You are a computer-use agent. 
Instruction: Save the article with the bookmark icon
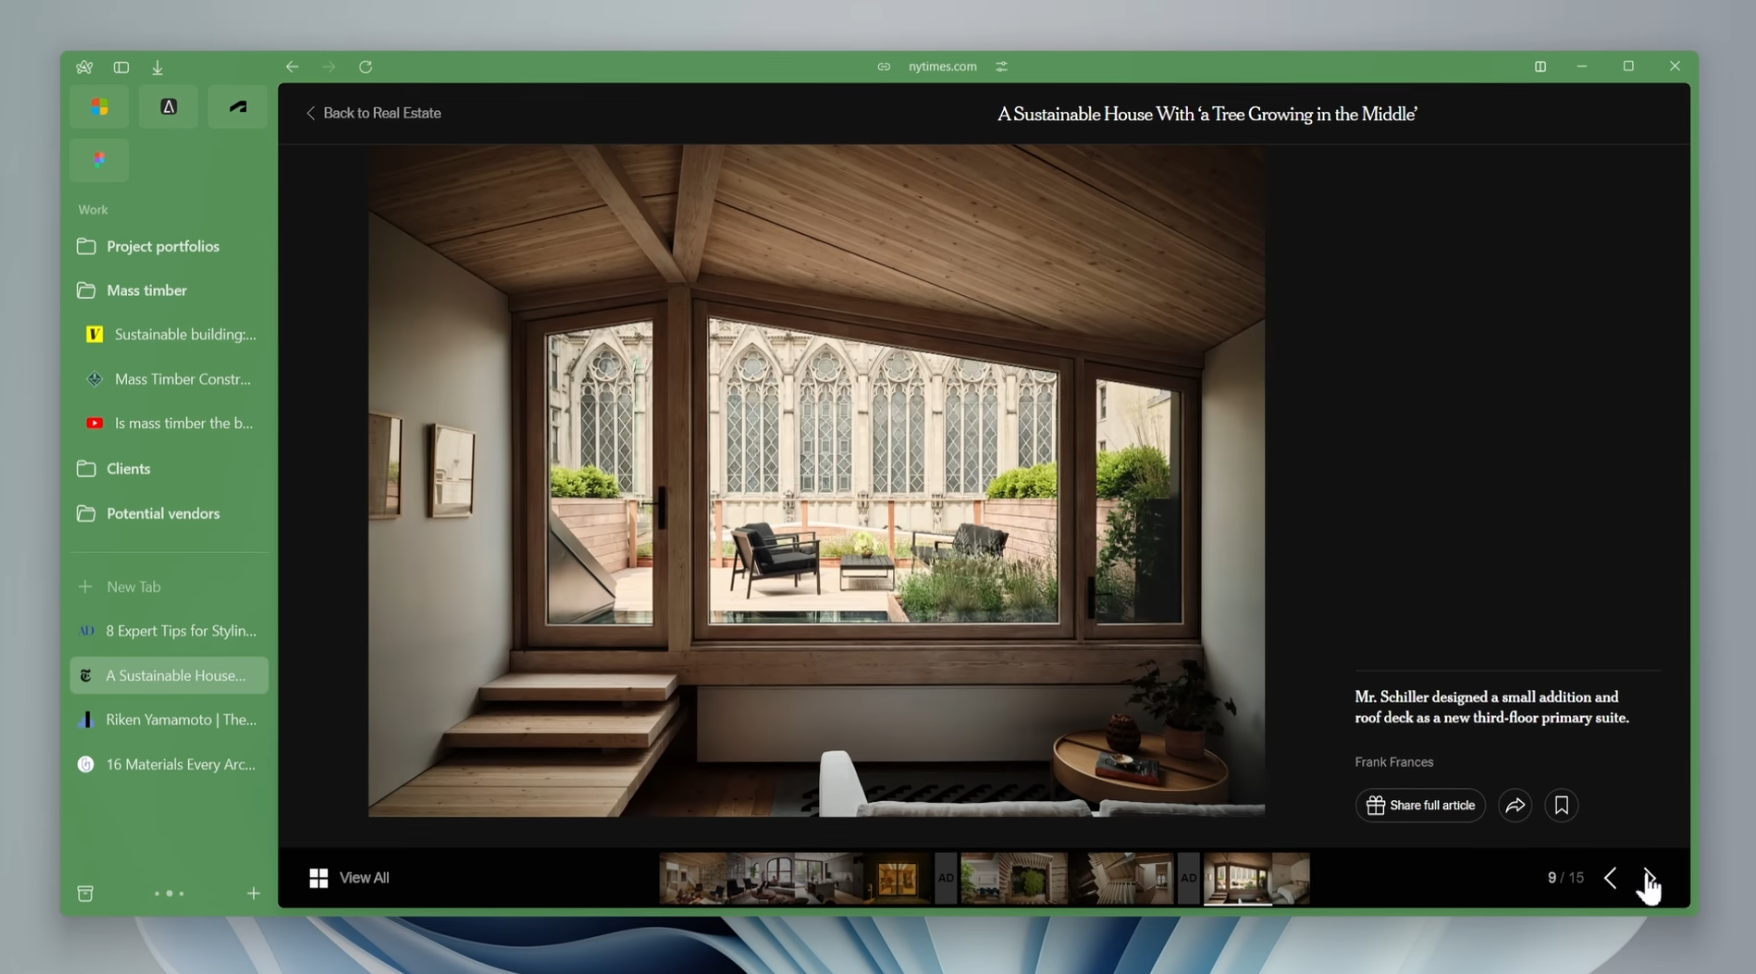[x=1561, y=805]
